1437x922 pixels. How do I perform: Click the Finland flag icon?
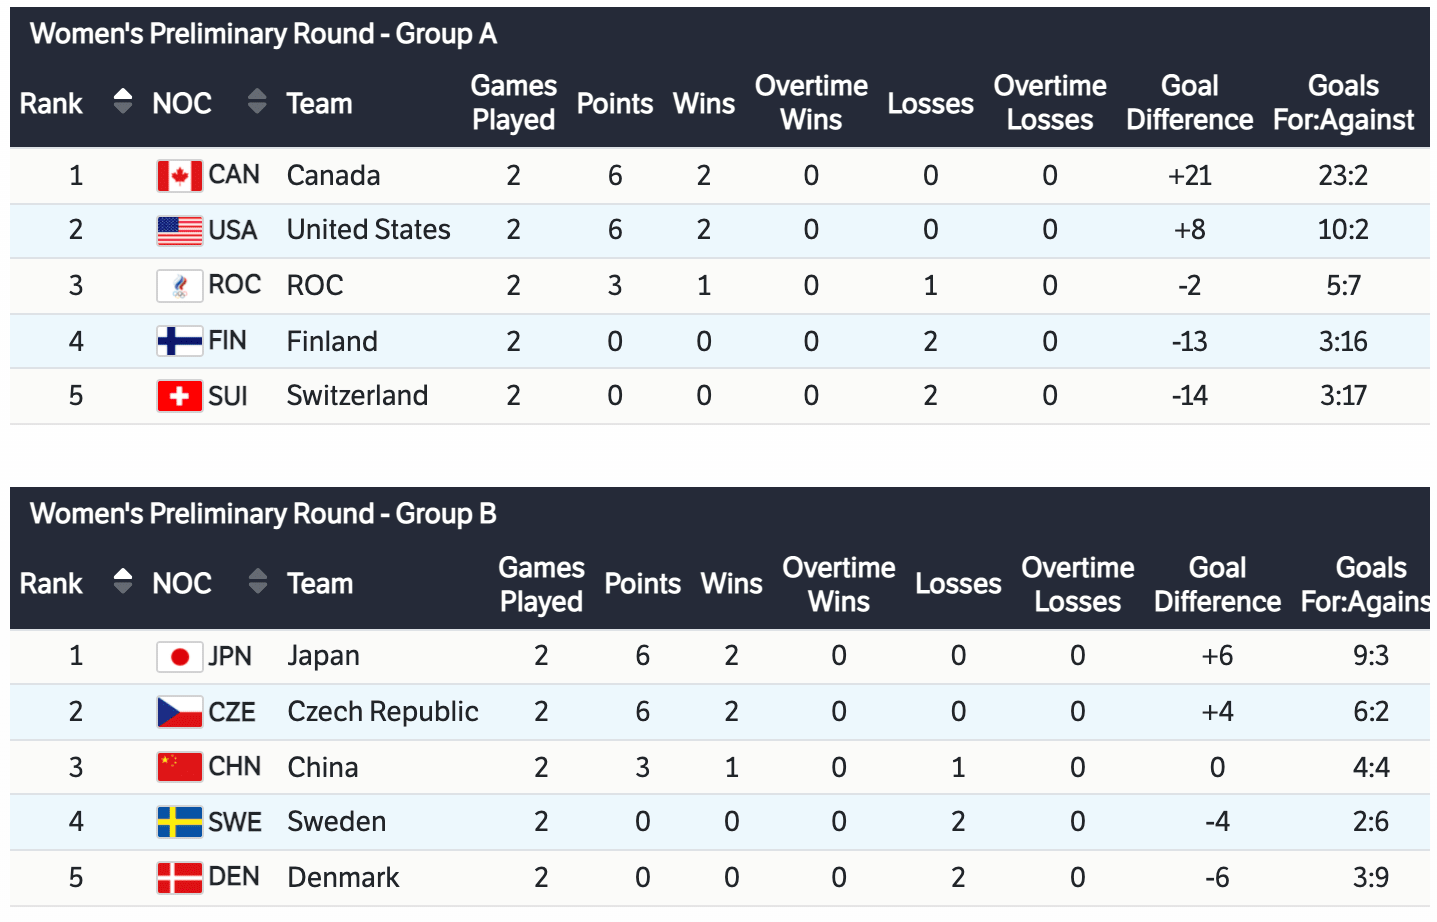[179, 341]
